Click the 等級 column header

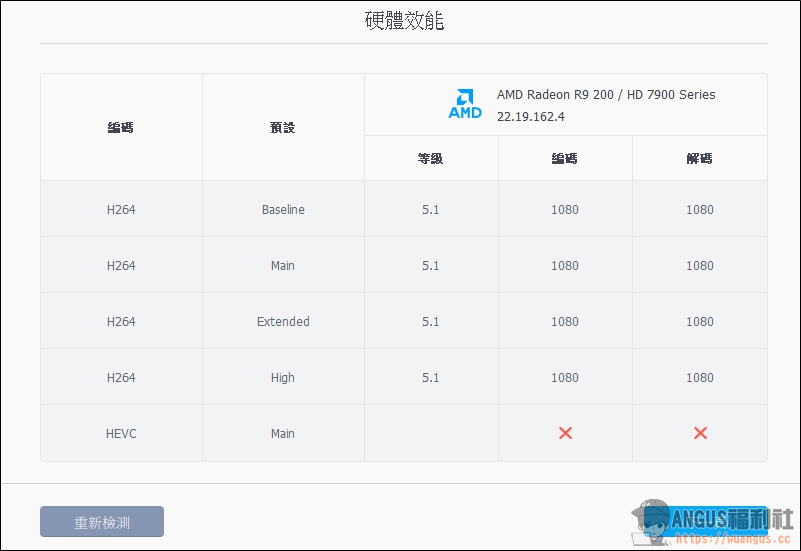430,158
